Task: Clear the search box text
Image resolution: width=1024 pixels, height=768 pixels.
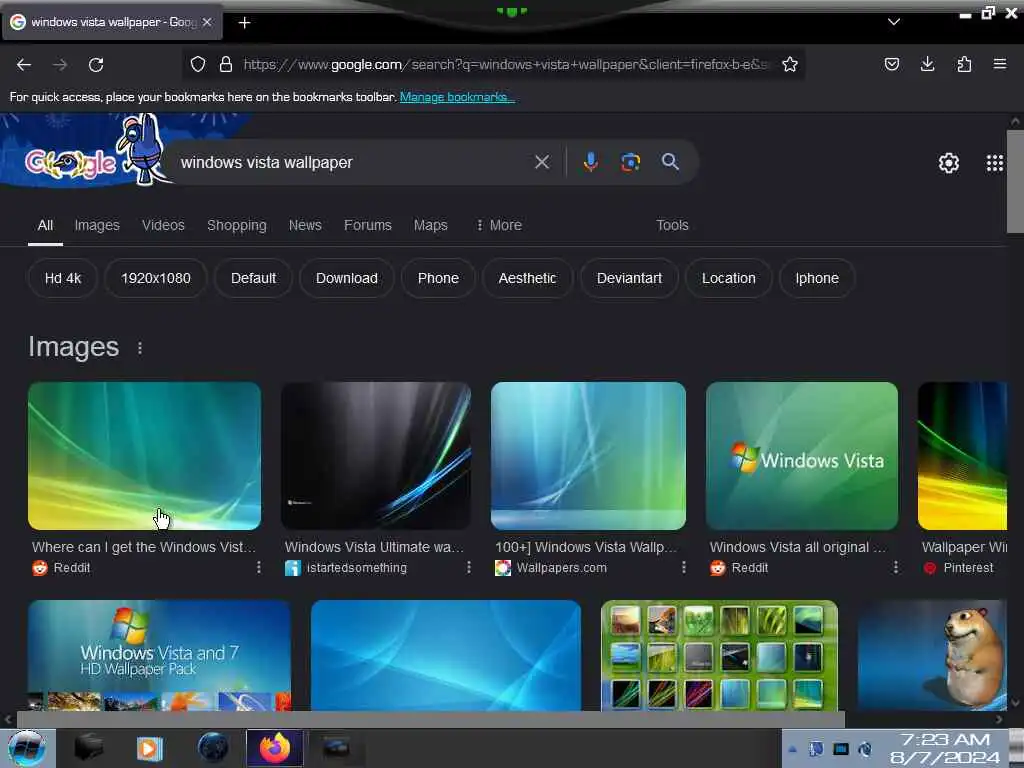Action: (x=542, y=162)
